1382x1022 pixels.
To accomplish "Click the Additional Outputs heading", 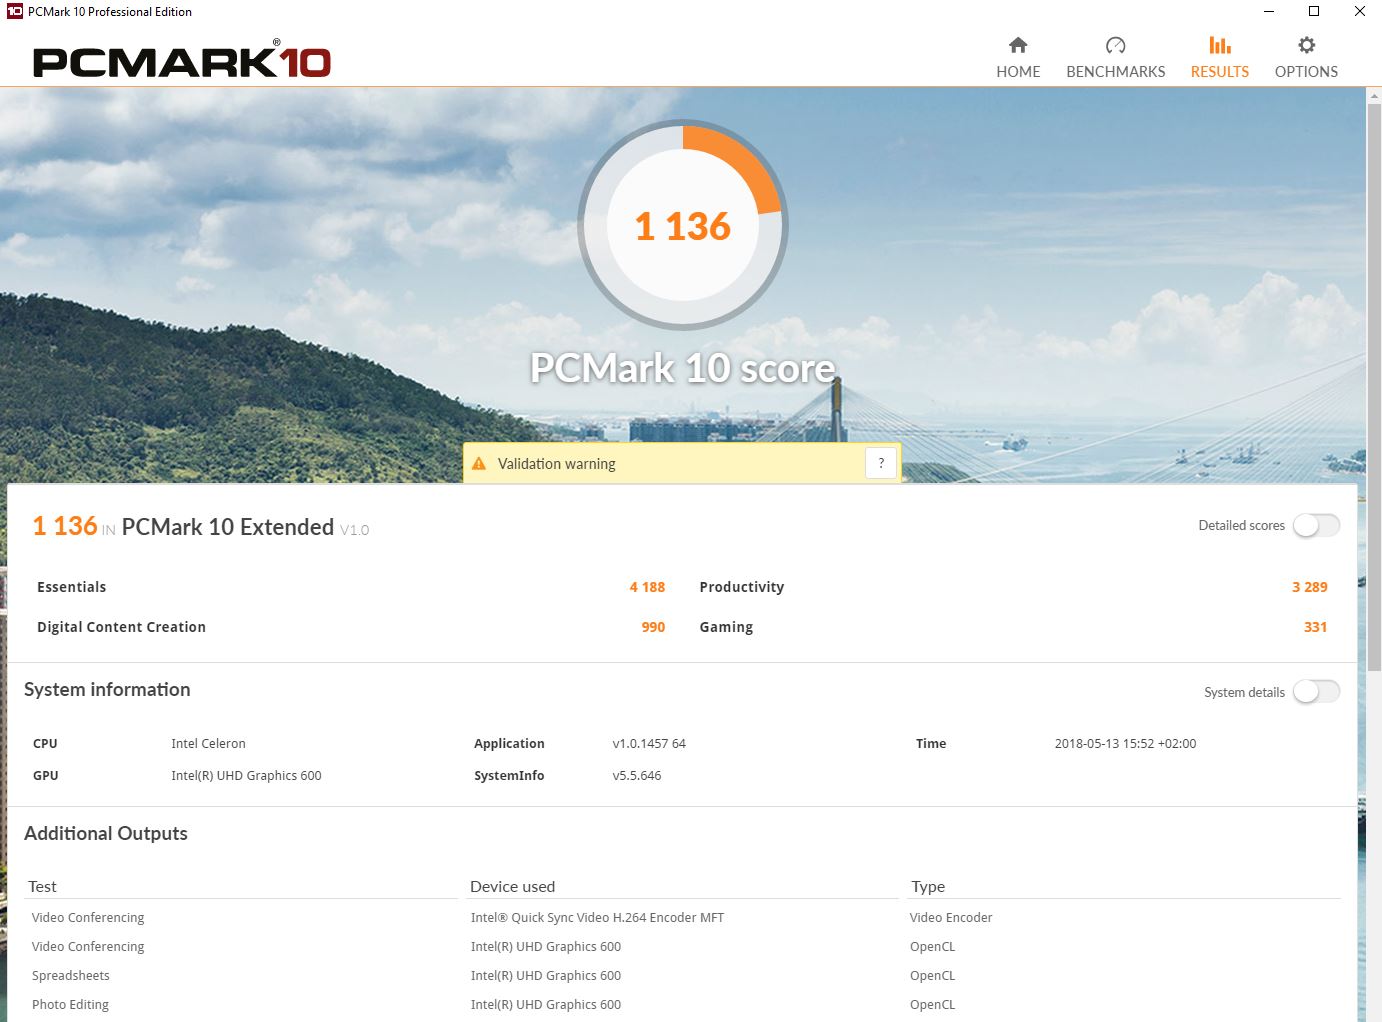I will click(x=106, y=833).
